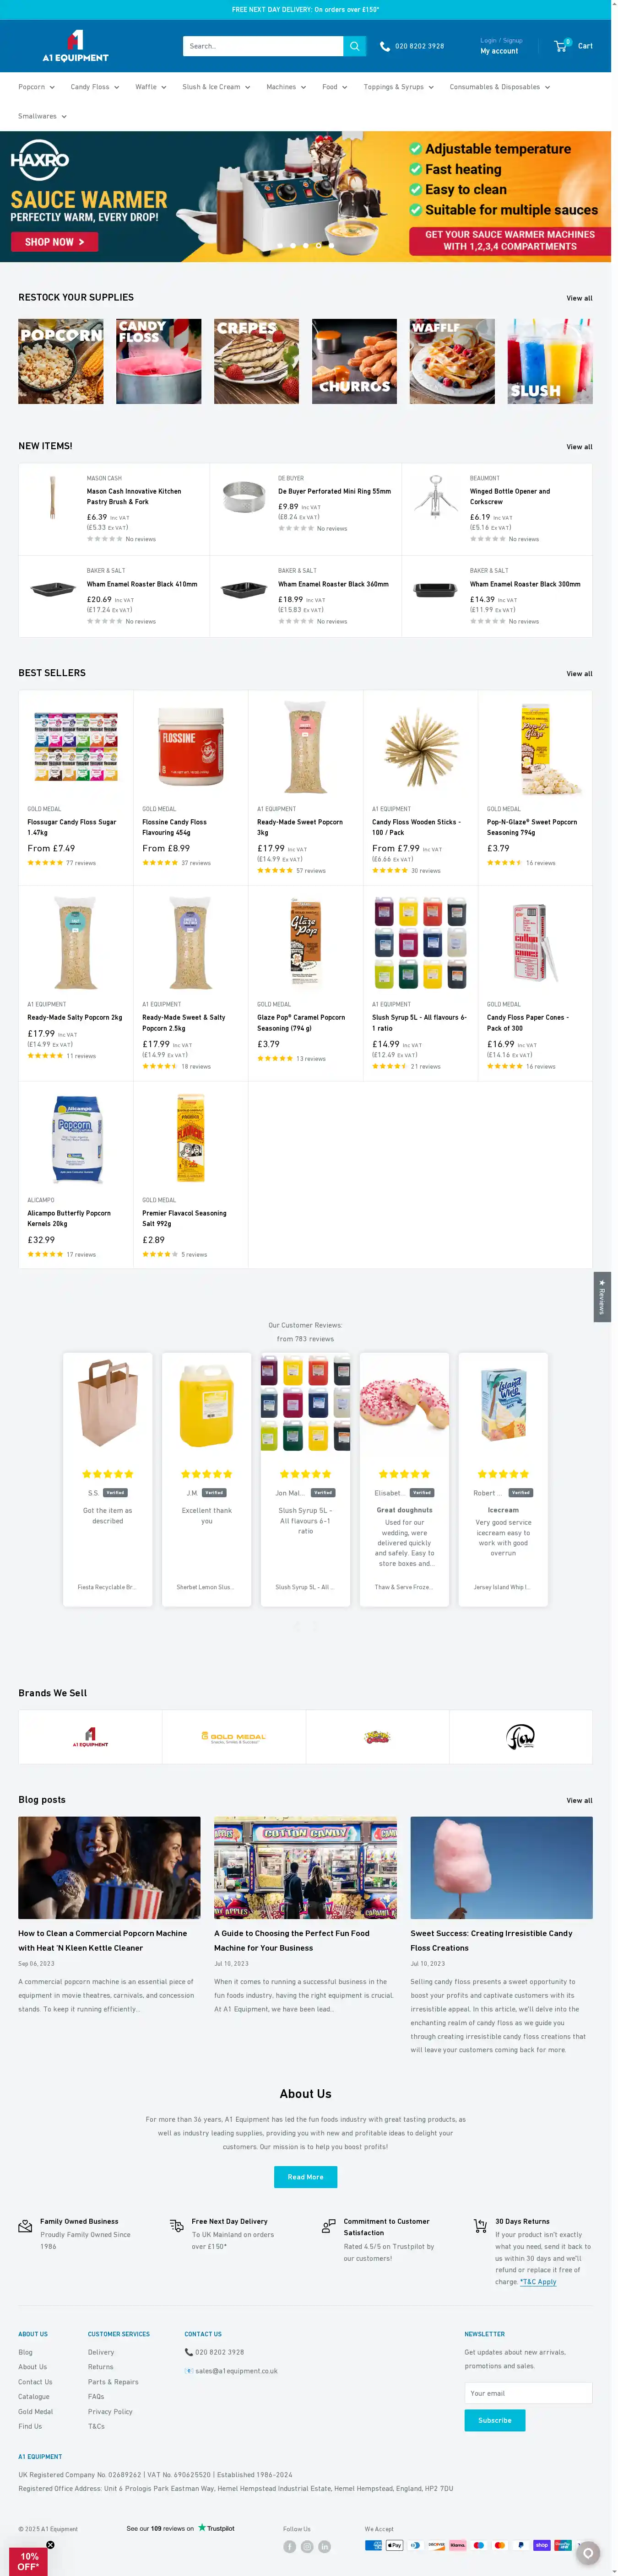Viewport: 618px width, 2576px height.
Task: Click the Trustpilot reviews logo
Action: (216, 2528)
